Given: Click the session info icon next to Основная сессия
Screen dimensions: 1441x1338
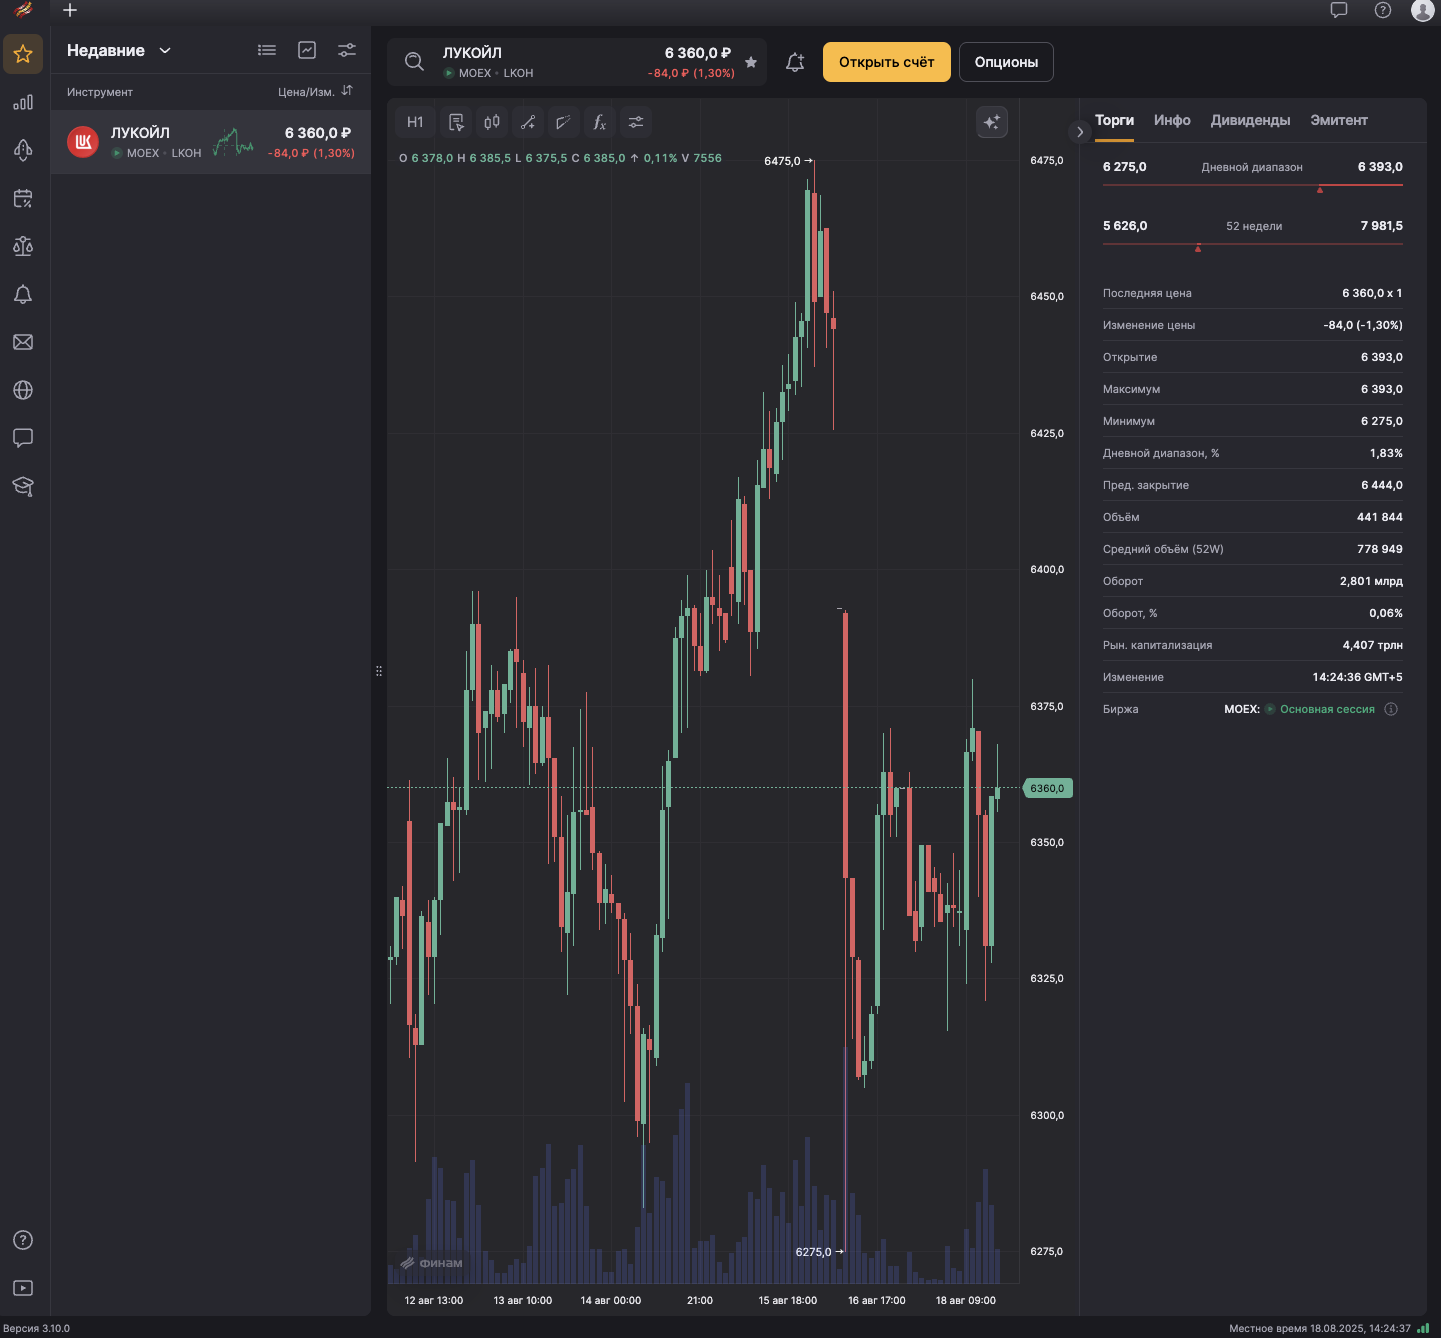Looking at the screenshot, I should tap(1391, 709).
